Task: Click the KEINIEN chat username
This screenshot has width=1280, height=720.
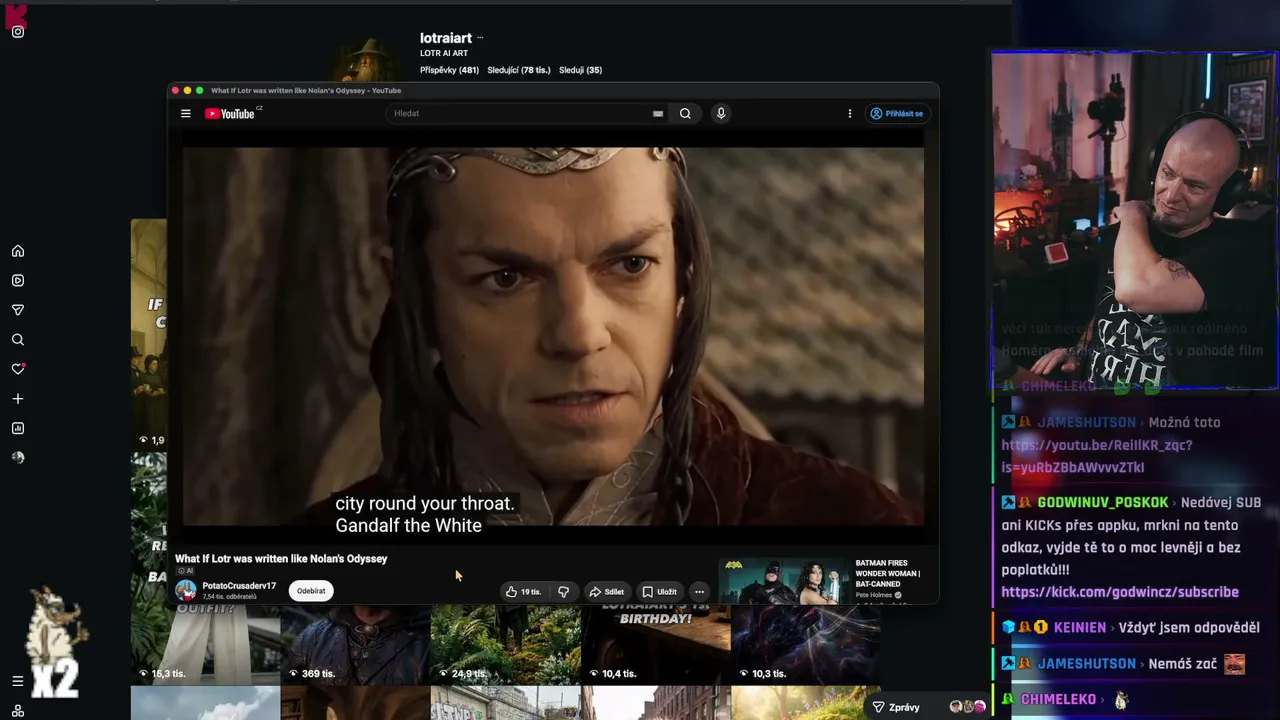Action: [x=1080, y=628]
